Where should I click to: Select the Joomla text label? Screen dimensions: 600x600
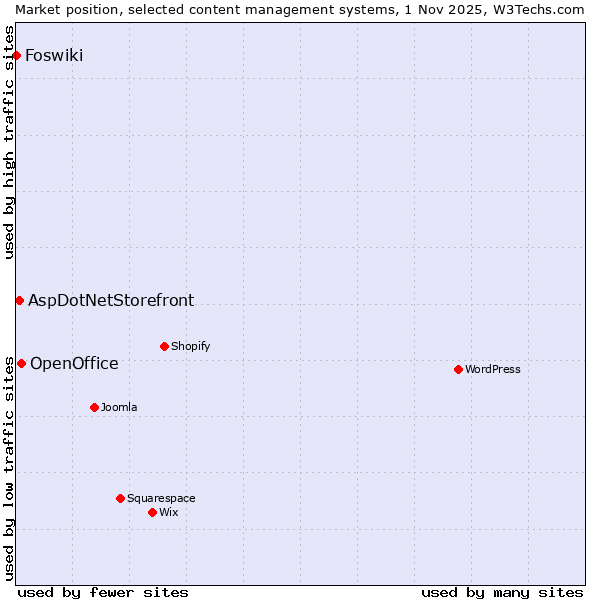pyautogui.click(x=119, y=407)
